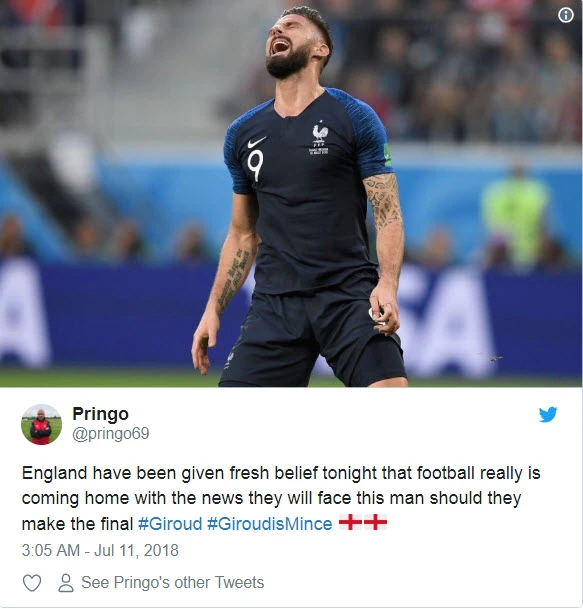Click the Nike swoosh on the jersey
The width and height of the screenshot is (583, 609).
point(257,142)
